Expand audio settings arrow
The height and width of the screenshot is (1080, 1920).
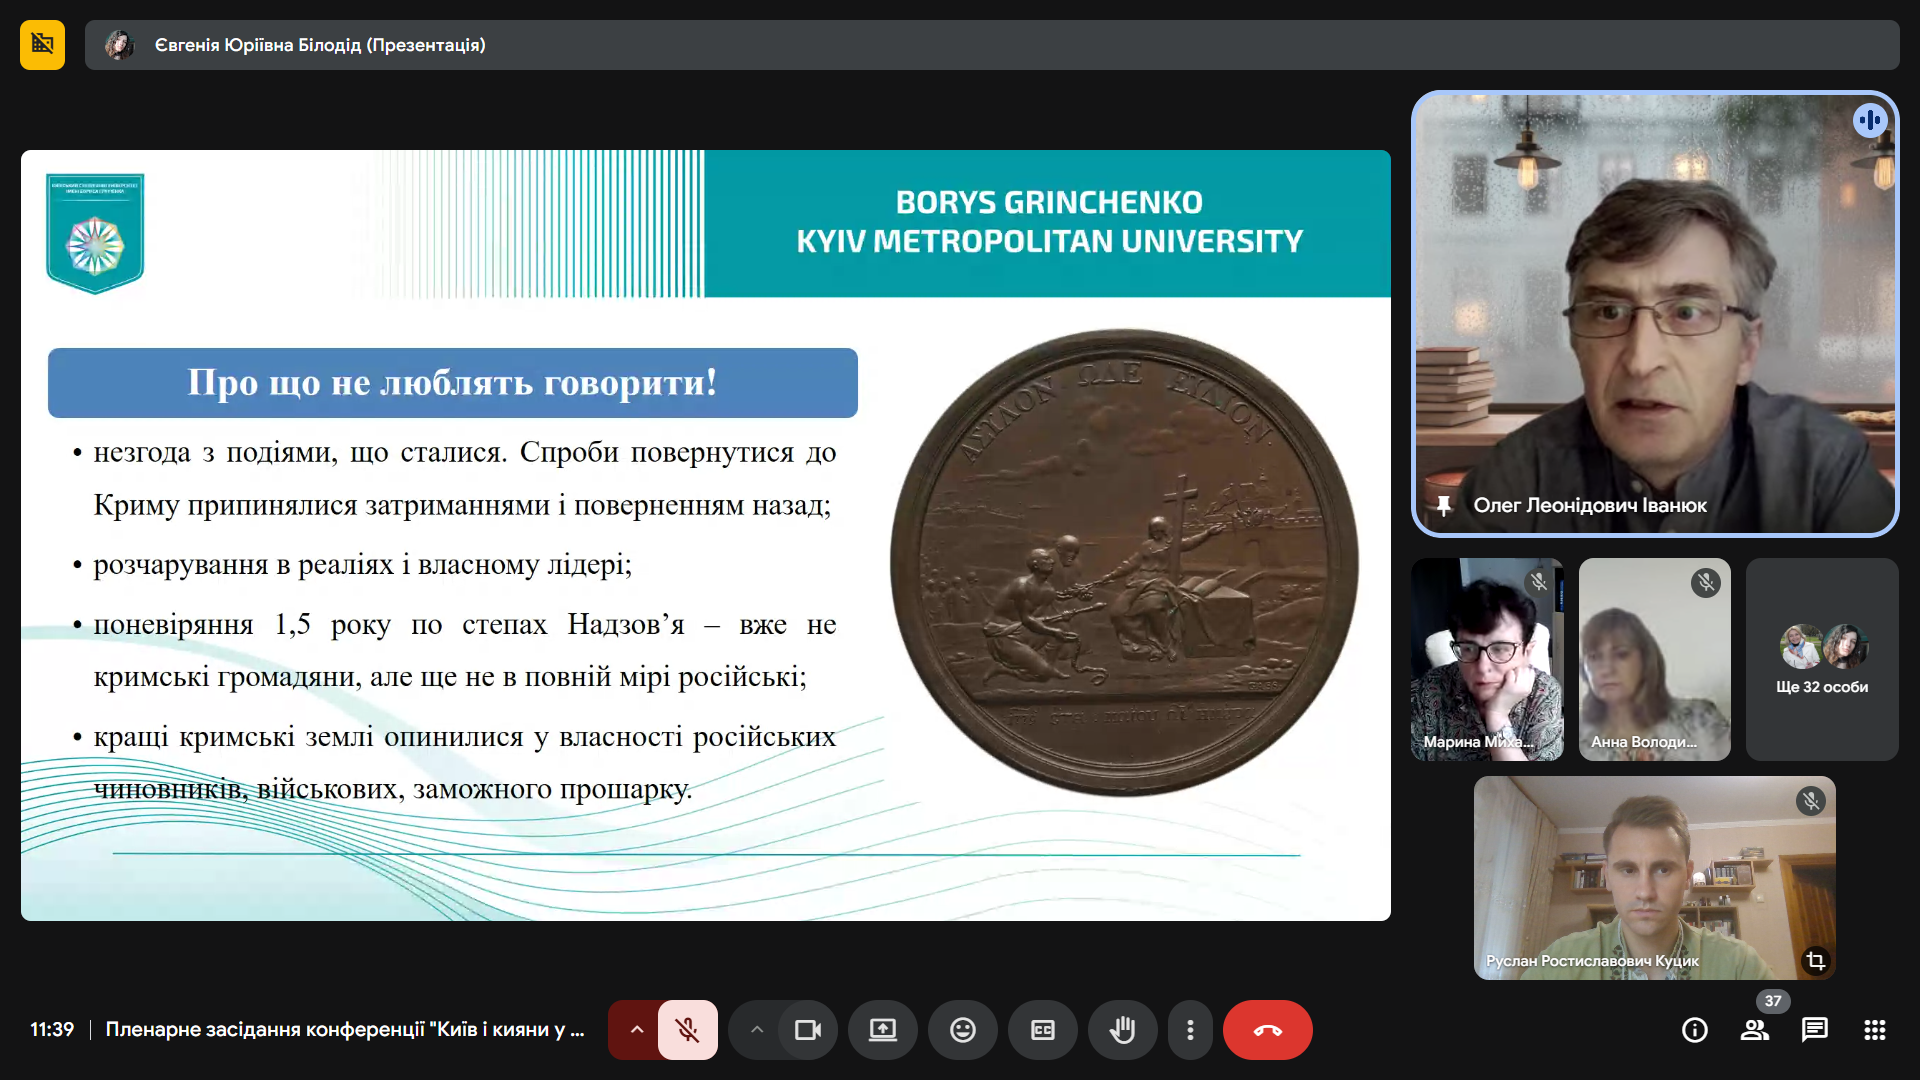[x=636, y=1030]
